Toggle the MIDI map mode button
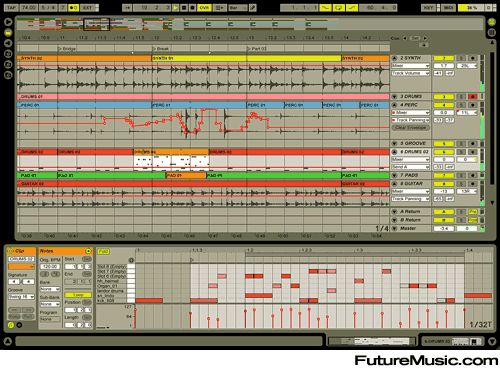 coord(448,7)
